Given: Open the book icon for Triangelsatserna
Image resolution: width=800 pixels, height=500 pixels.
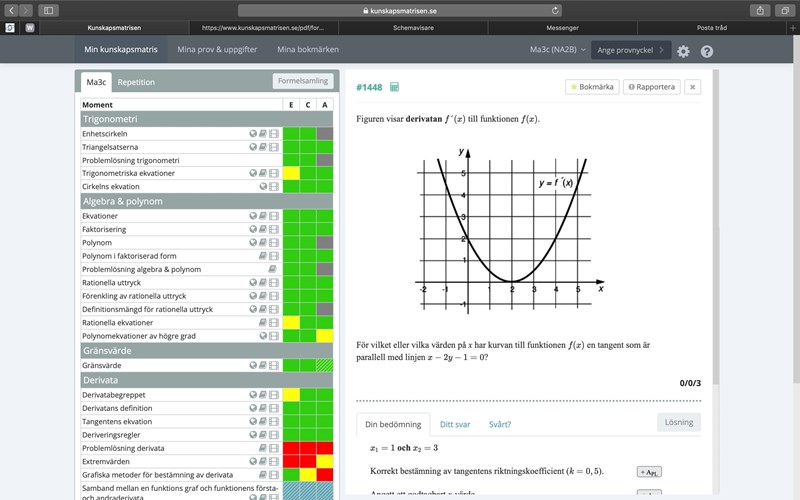Looking at the screenshot, I should 264,146.
